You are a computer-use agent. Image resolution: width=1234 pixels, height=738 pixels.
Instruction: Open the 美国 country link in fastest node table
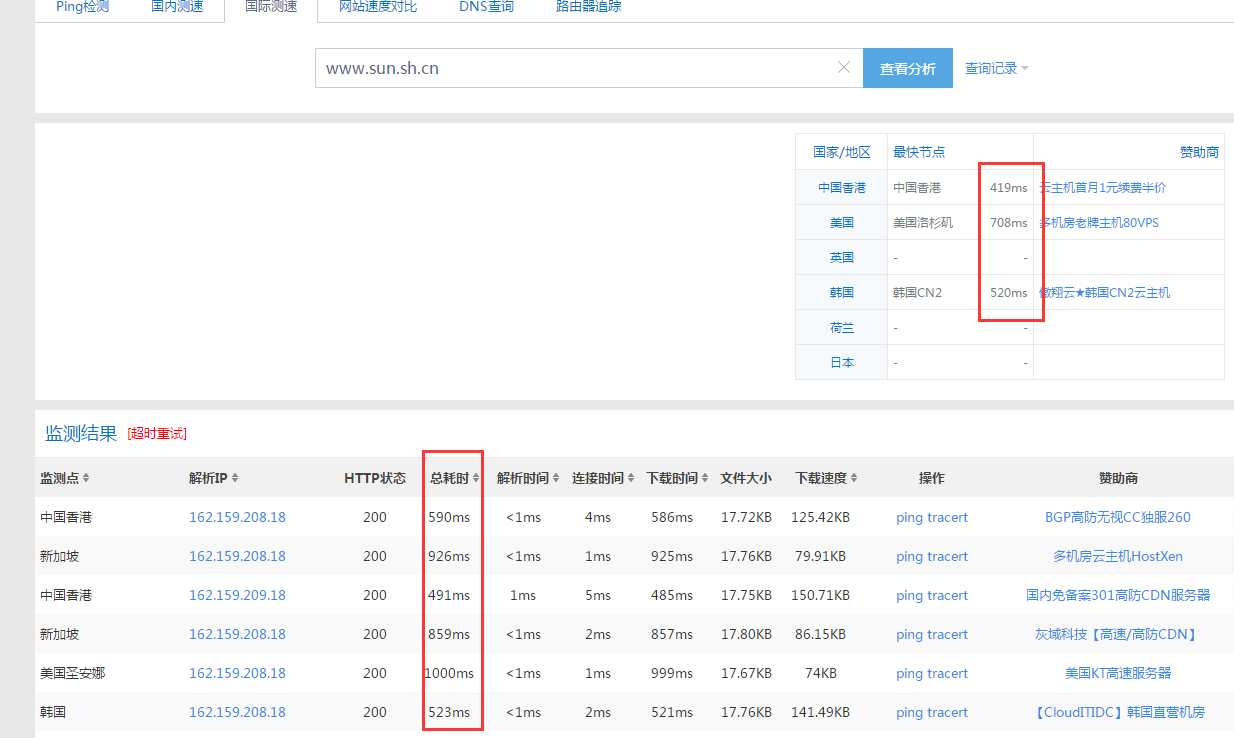coord(841,222)
